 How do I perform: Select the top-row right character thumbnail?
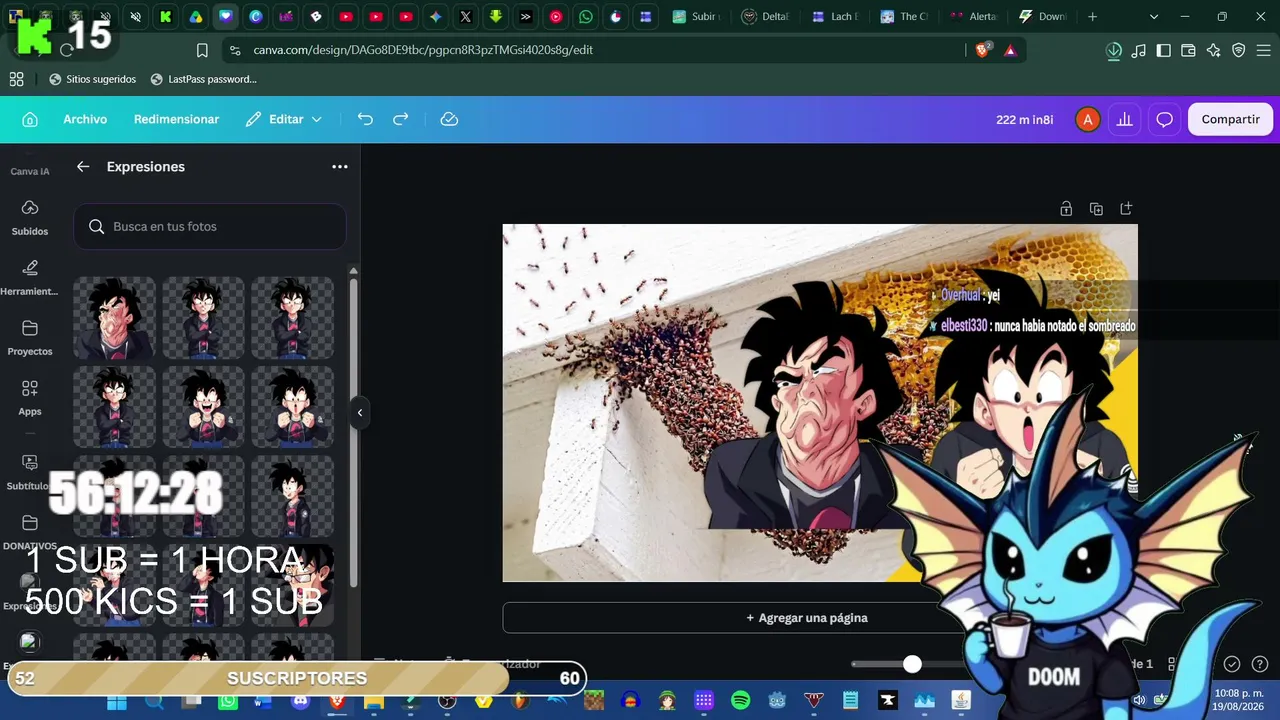[292, 318]
